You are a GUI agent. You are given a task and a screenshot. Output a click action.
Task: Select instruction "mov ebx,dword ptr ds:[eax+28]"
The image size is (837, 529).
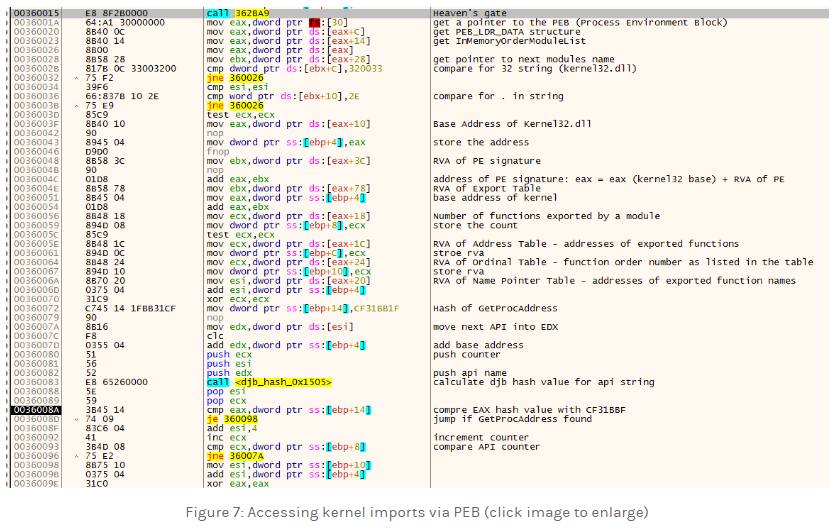point(289,59)
